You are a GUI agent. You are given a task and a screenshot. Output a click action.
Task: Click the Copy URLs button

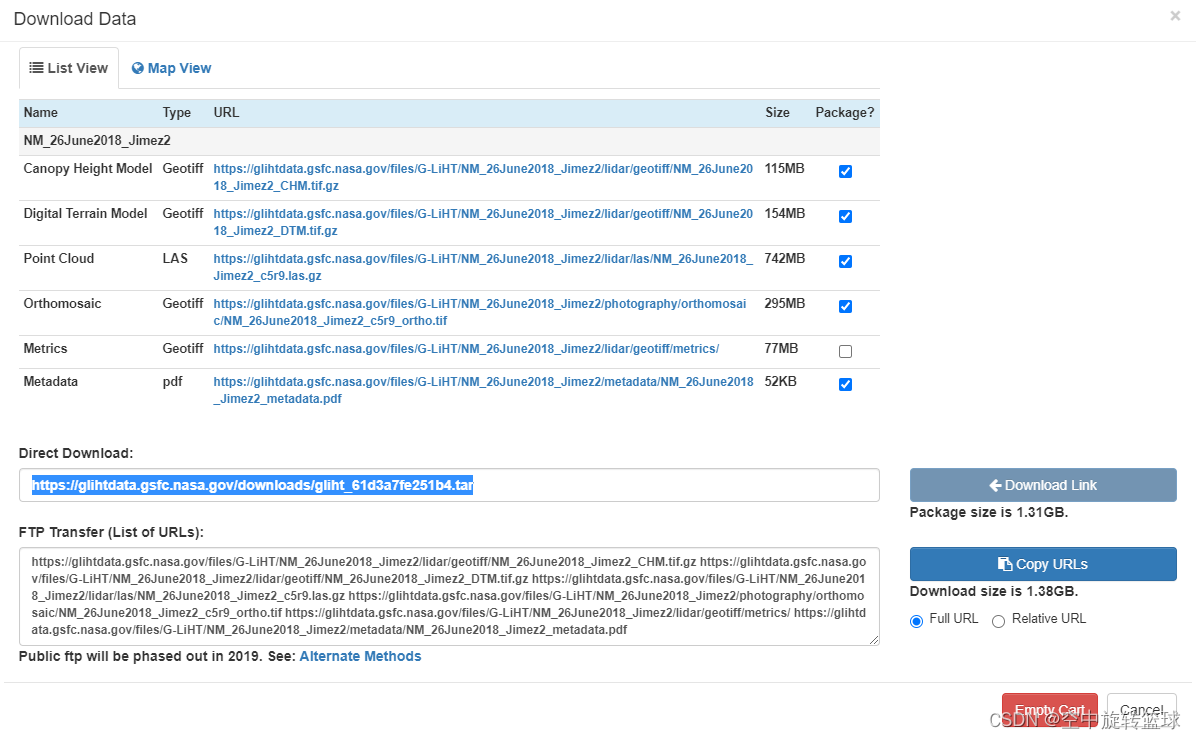[x=1043, y=564]
